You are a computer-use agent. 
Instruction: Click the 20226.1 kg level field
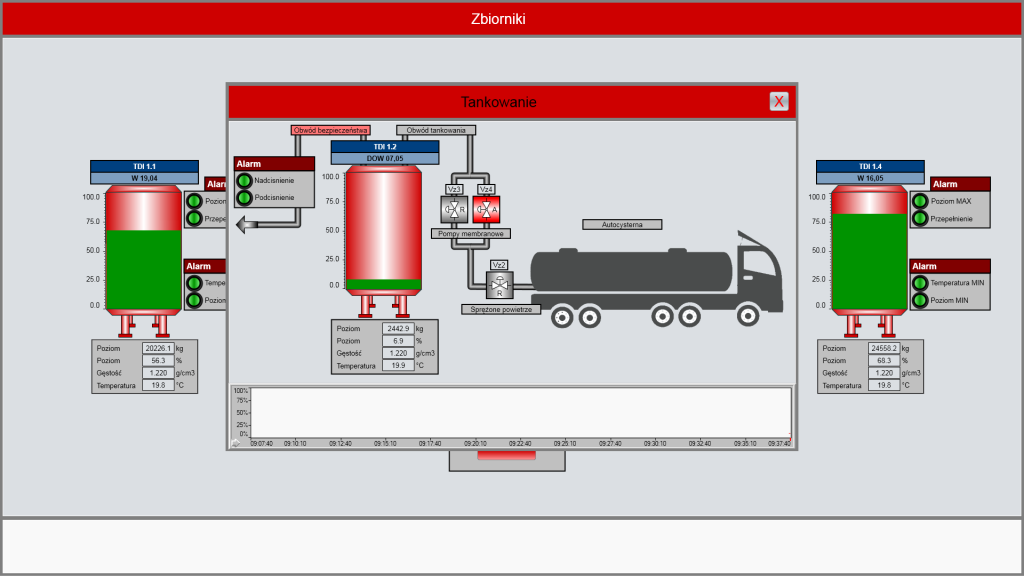(x=158, y=348)
